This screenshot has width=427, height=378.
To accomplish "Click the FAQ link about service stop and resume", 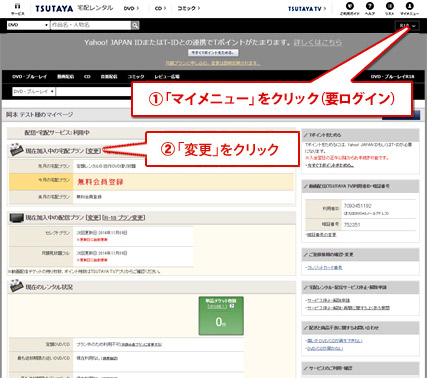I will pos(348,308).
